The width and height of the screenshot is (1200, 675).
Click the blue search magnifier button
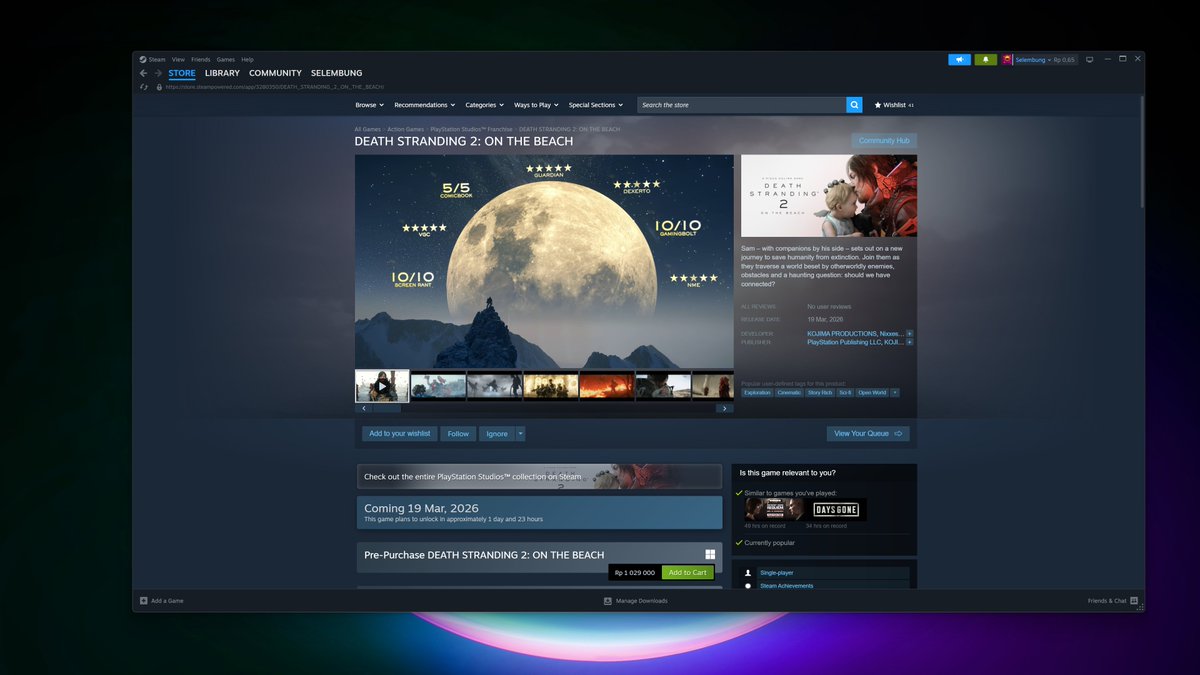click(x=854, y=105)
